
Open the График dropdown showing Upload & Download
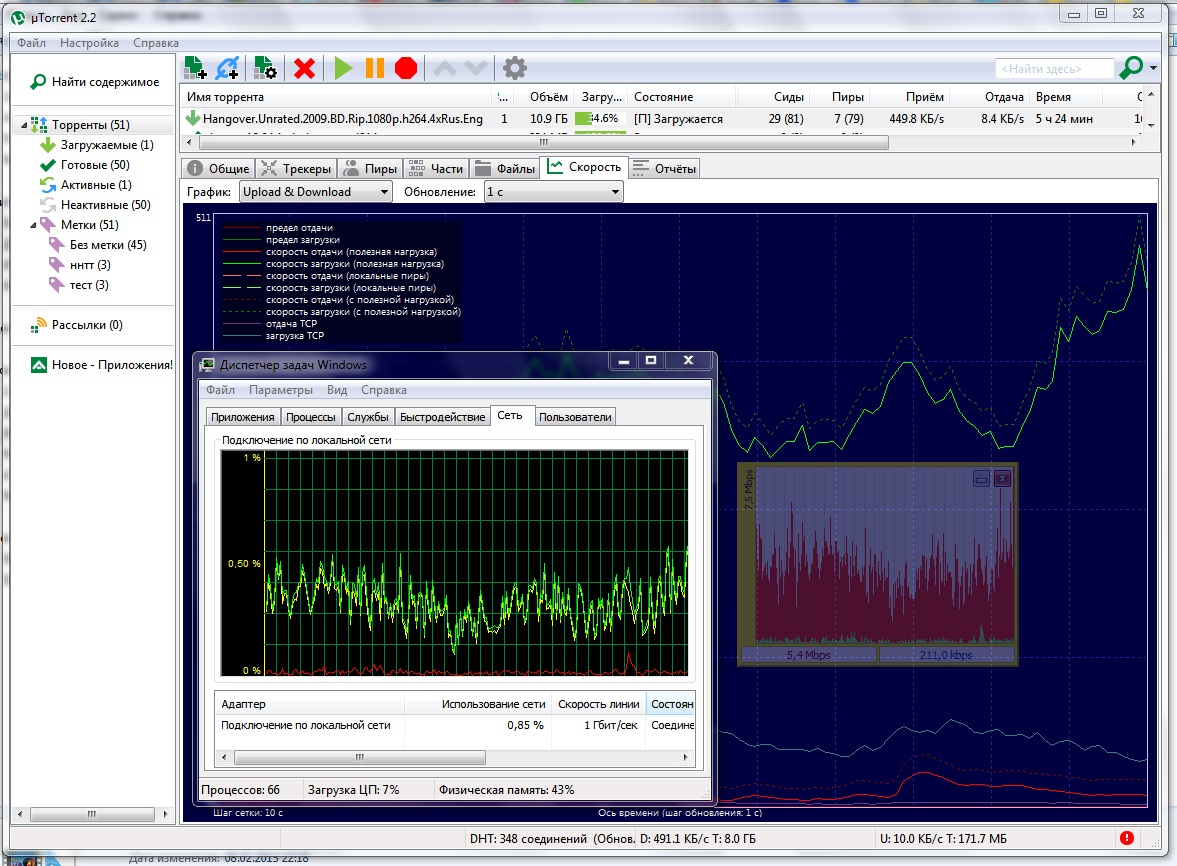[315, 192]
